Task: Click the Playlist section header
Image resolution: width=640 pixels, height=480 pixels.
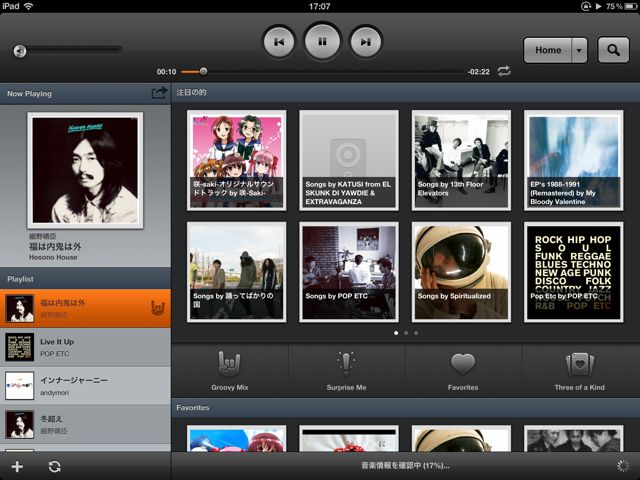Action: [85, 279]
